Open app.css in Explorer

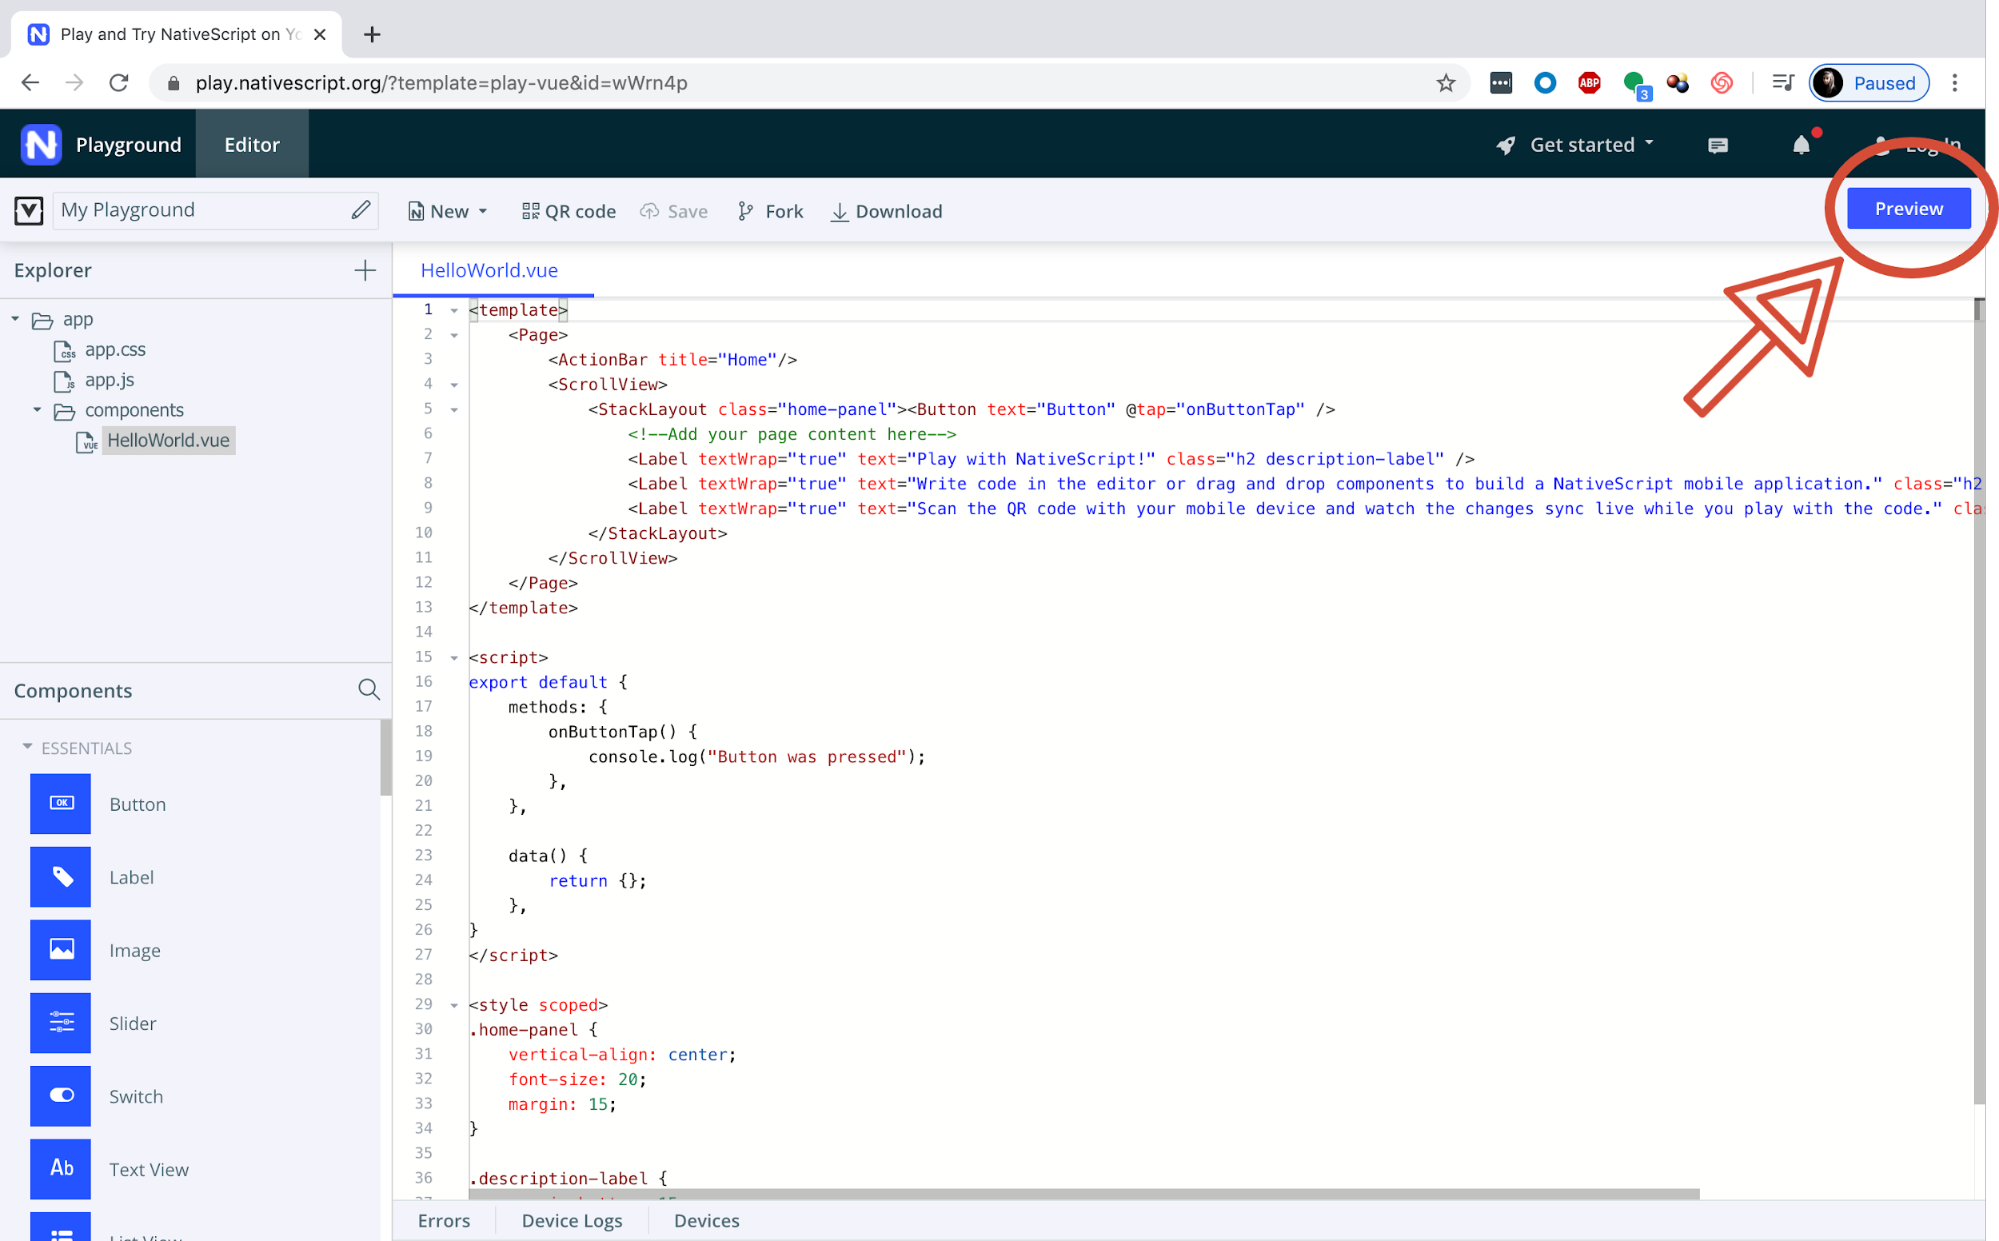point(114,349)
